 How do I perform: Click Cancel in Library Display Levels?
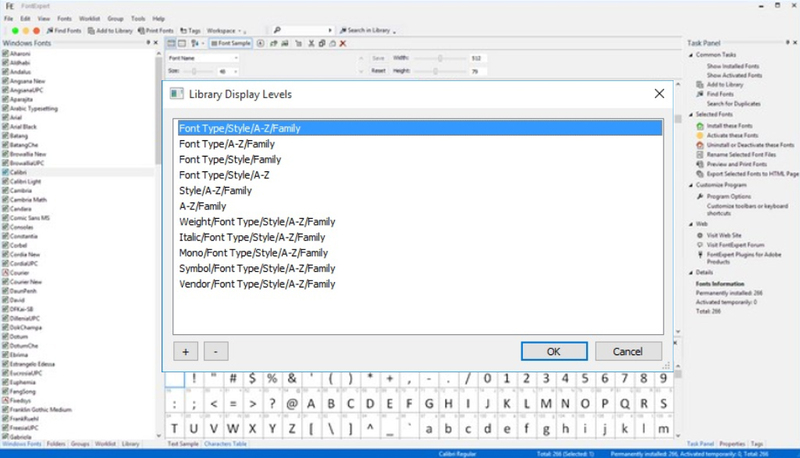click(628, 351)
